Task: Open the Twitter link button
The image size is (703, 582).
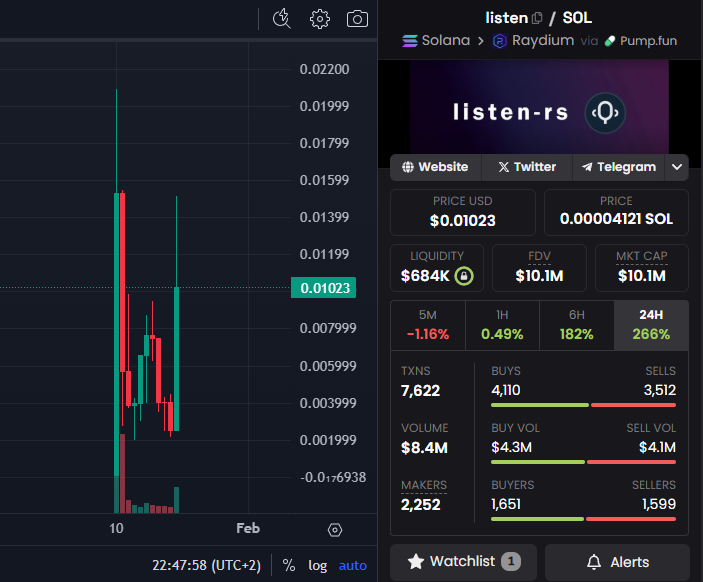Action: click(x=527, y=167)
